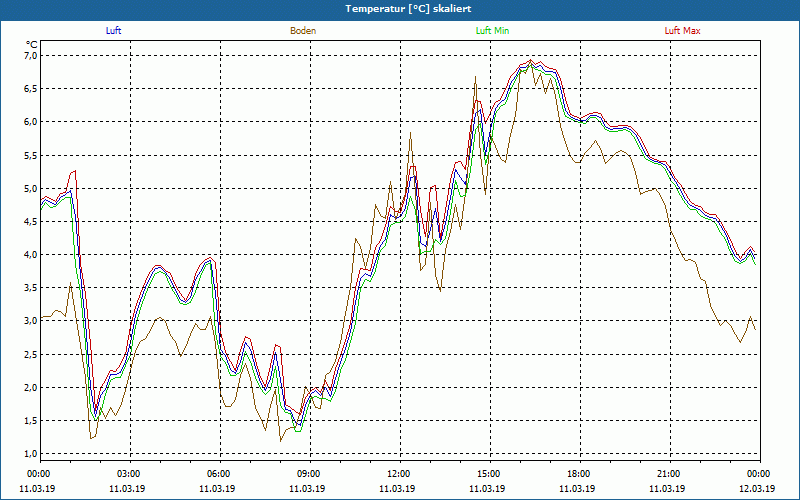800x500 pixels.
Task: Select the red Luft Max legend label
Action: click(x=682, y=31)
